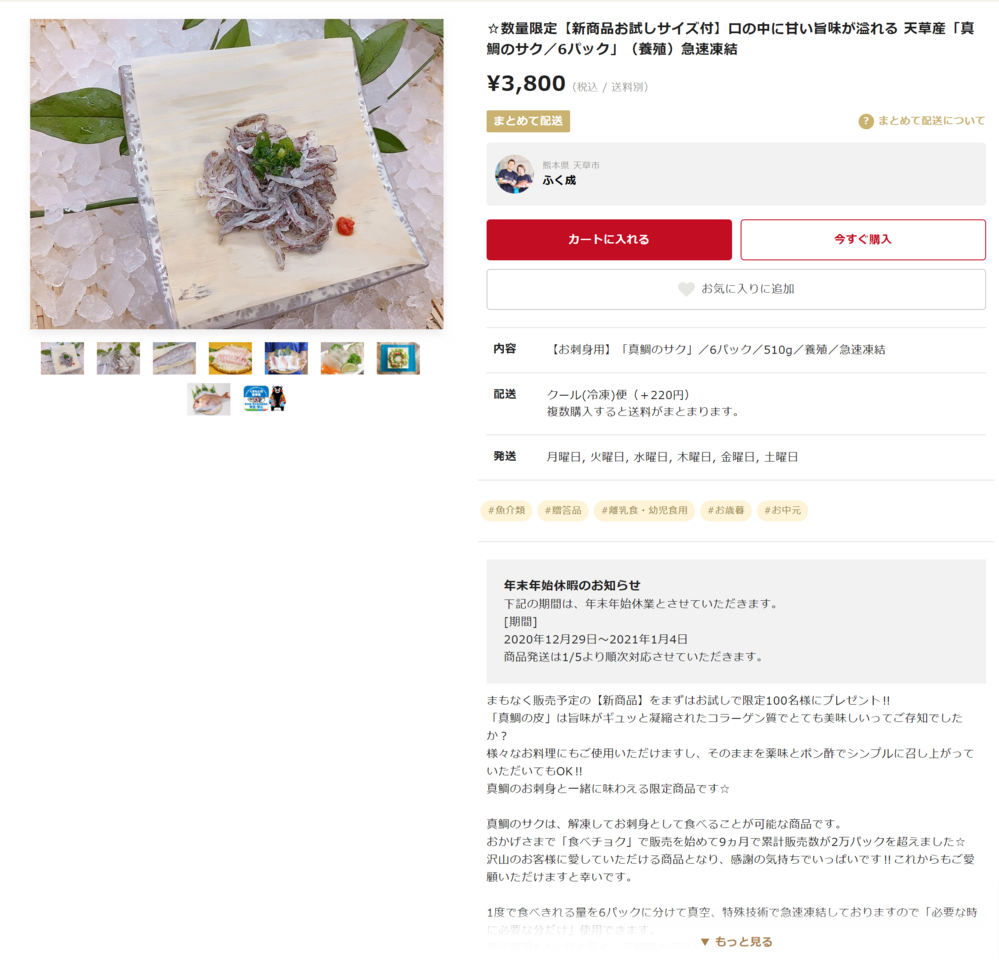Image resolution: width=999 pixels, height=974 pixels.
Task: Select the fourth thumbnail with yellow background sashimi
Action: point(230,358)
